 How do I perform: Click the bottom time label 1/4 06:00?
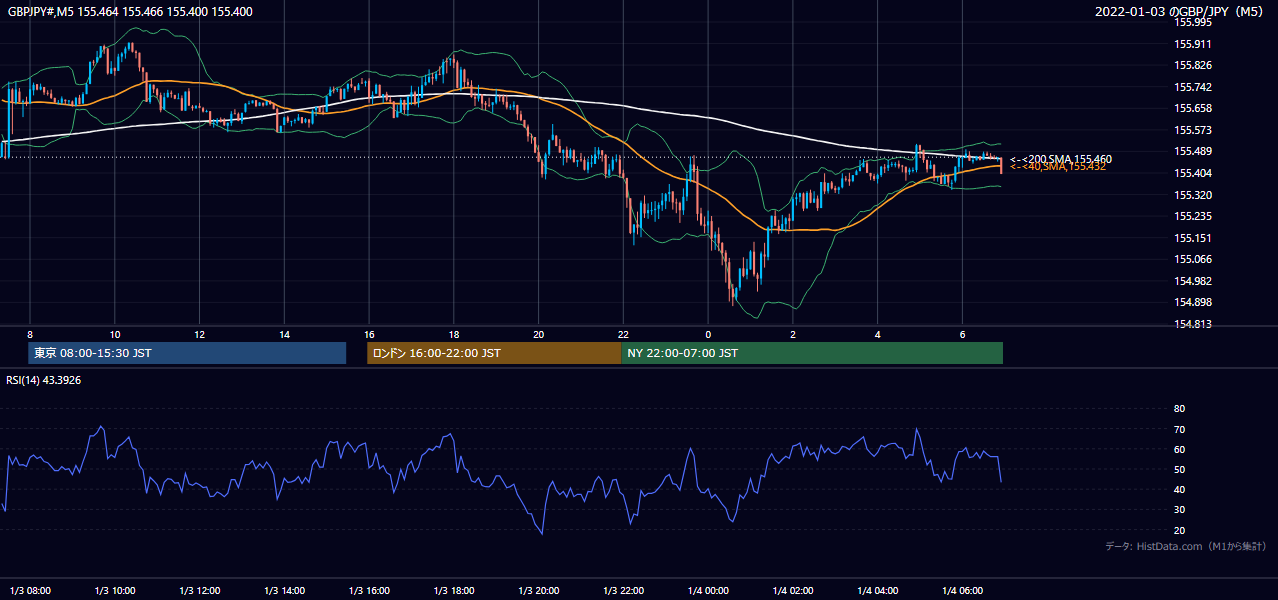(x=963, y=590)
